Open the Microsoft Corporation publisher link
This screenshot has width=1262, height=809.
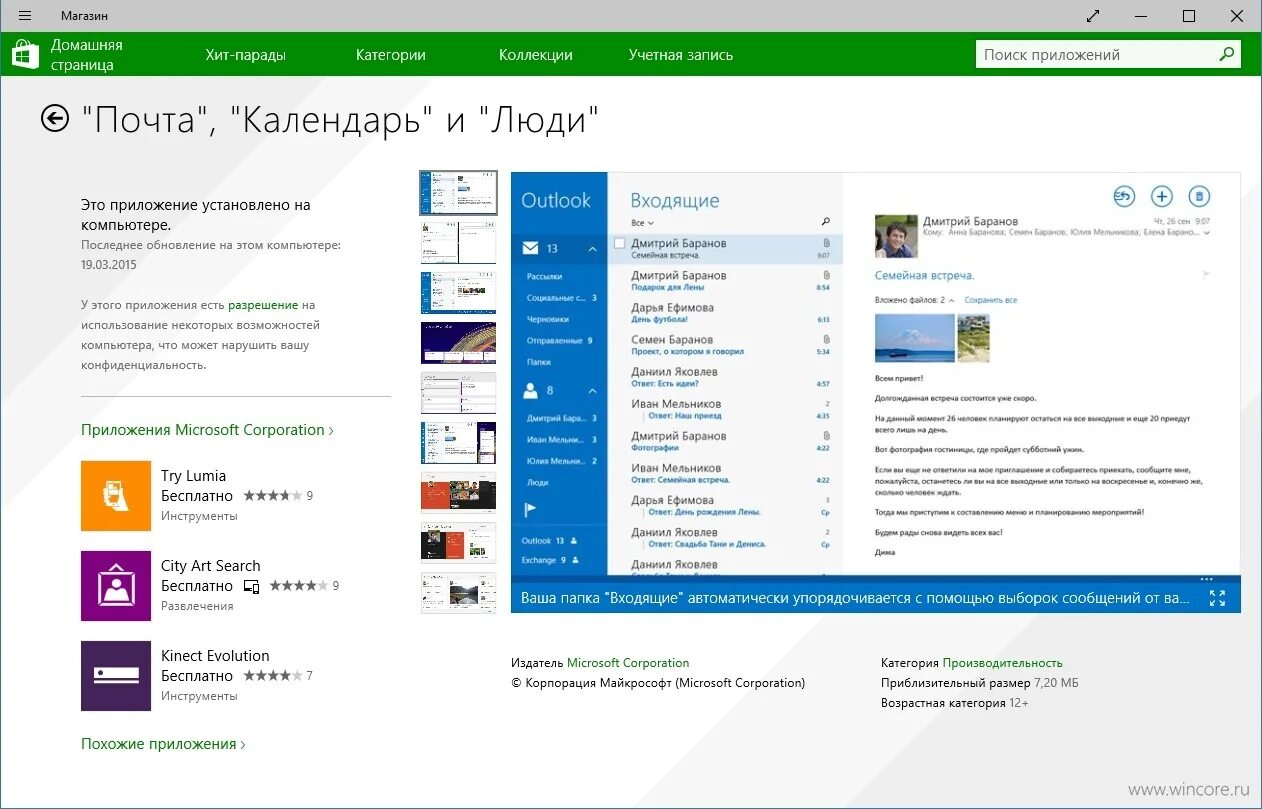[x=628, y=662]
